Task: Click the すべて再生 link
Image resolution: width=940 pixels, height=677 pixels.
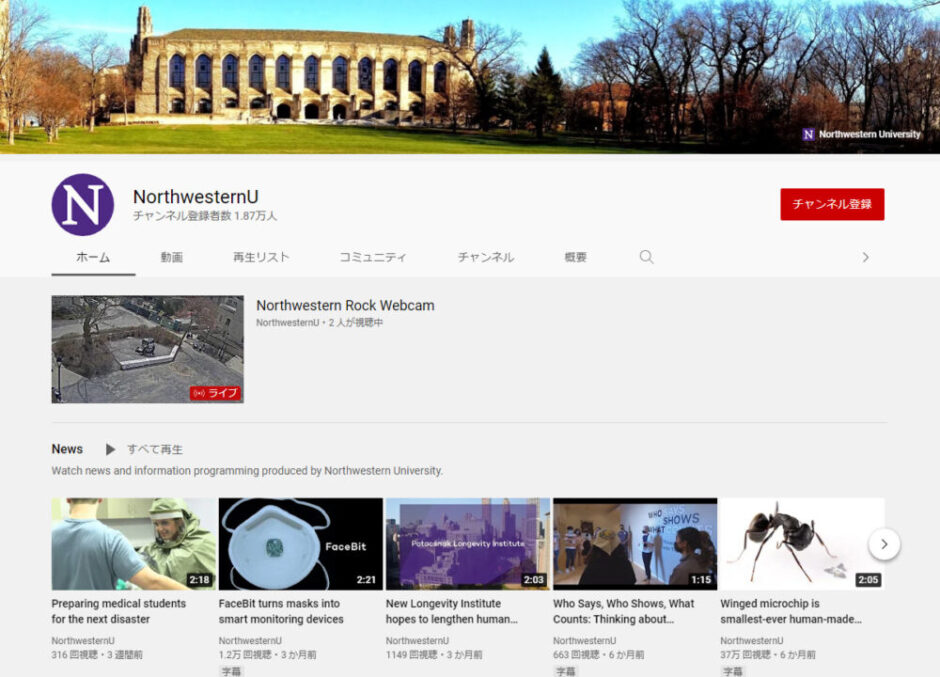Action: 155,449
